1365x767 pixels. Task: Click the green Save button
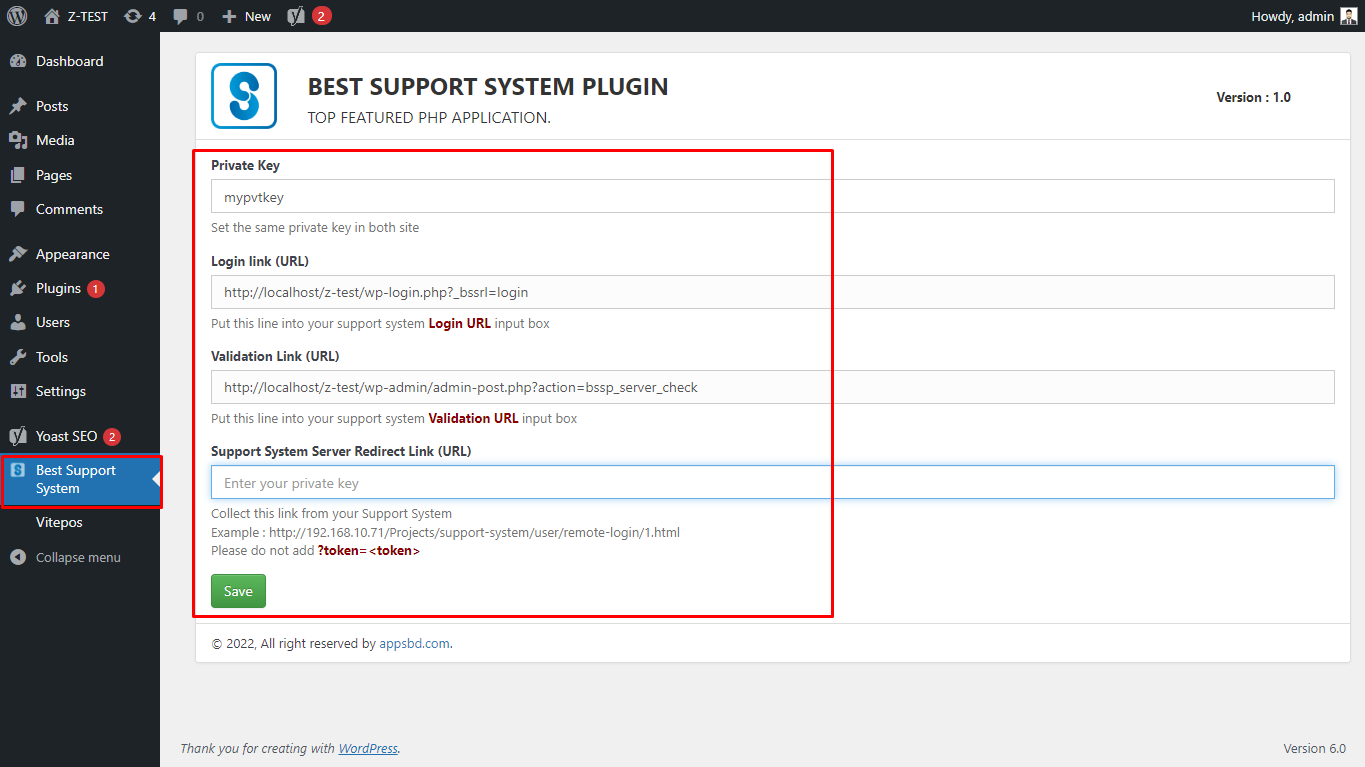pos(238,591)
